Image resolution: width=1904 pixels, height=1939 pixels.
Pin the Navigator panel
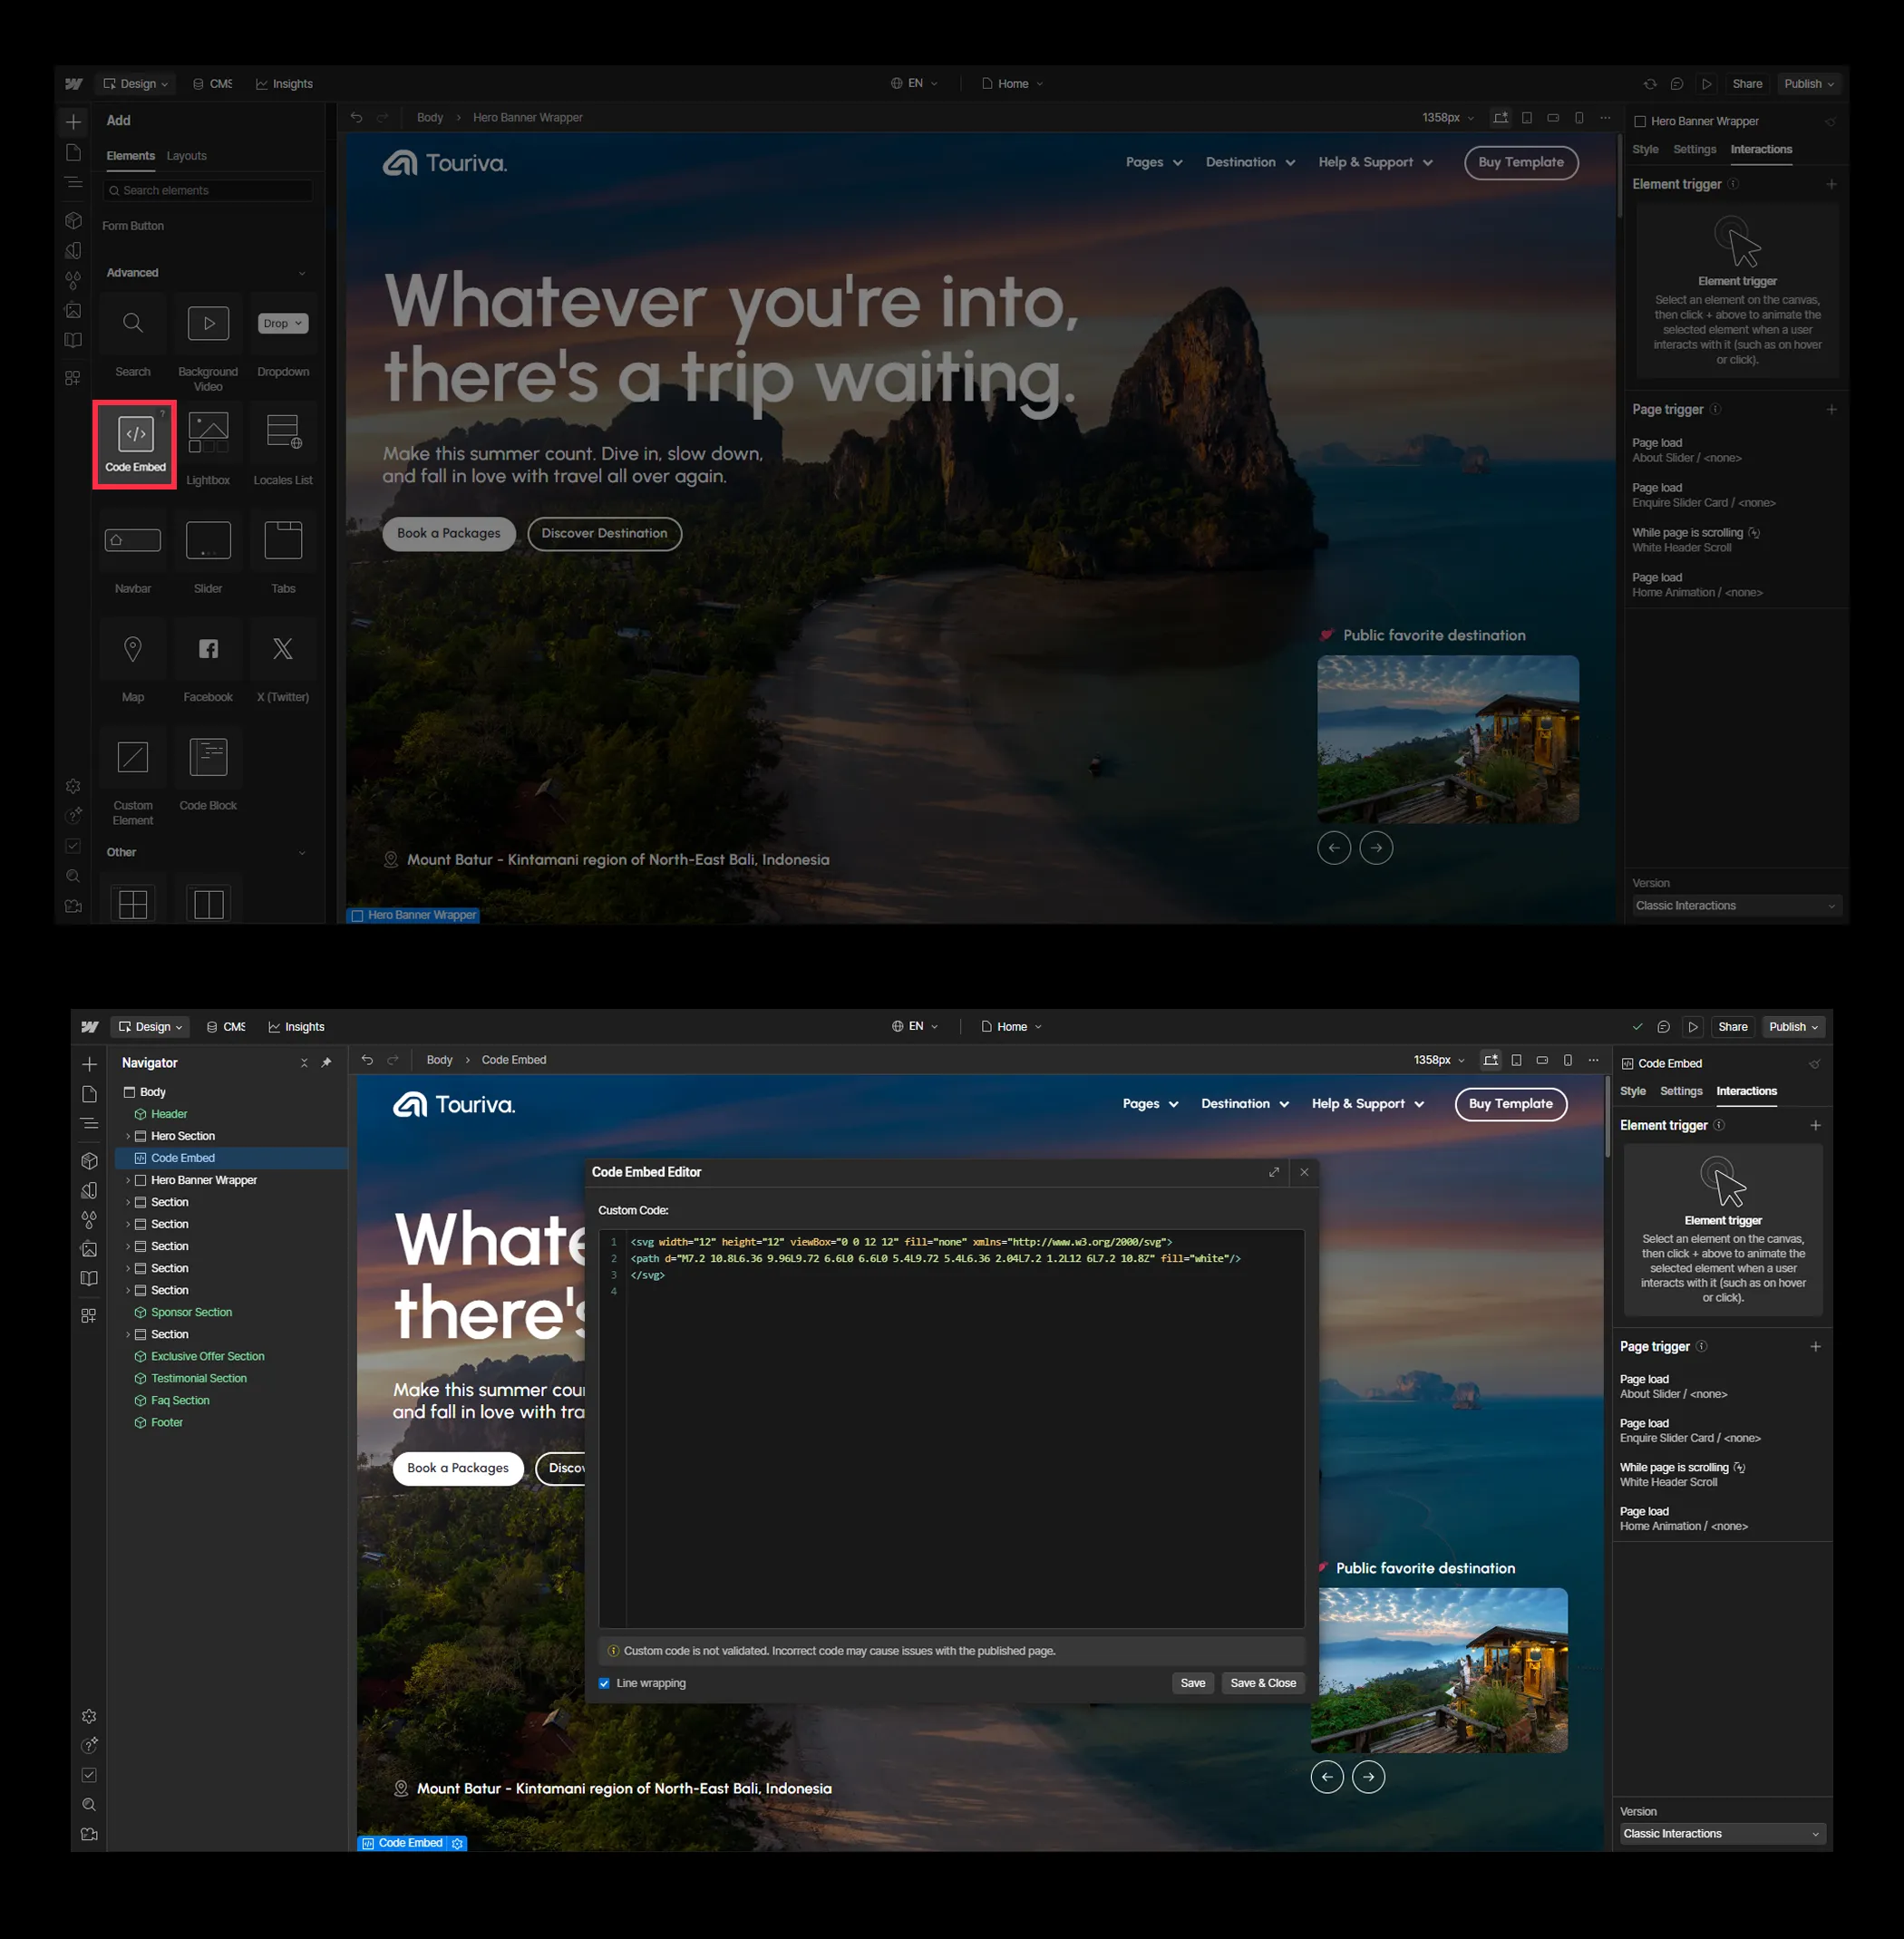point(326,1063)
